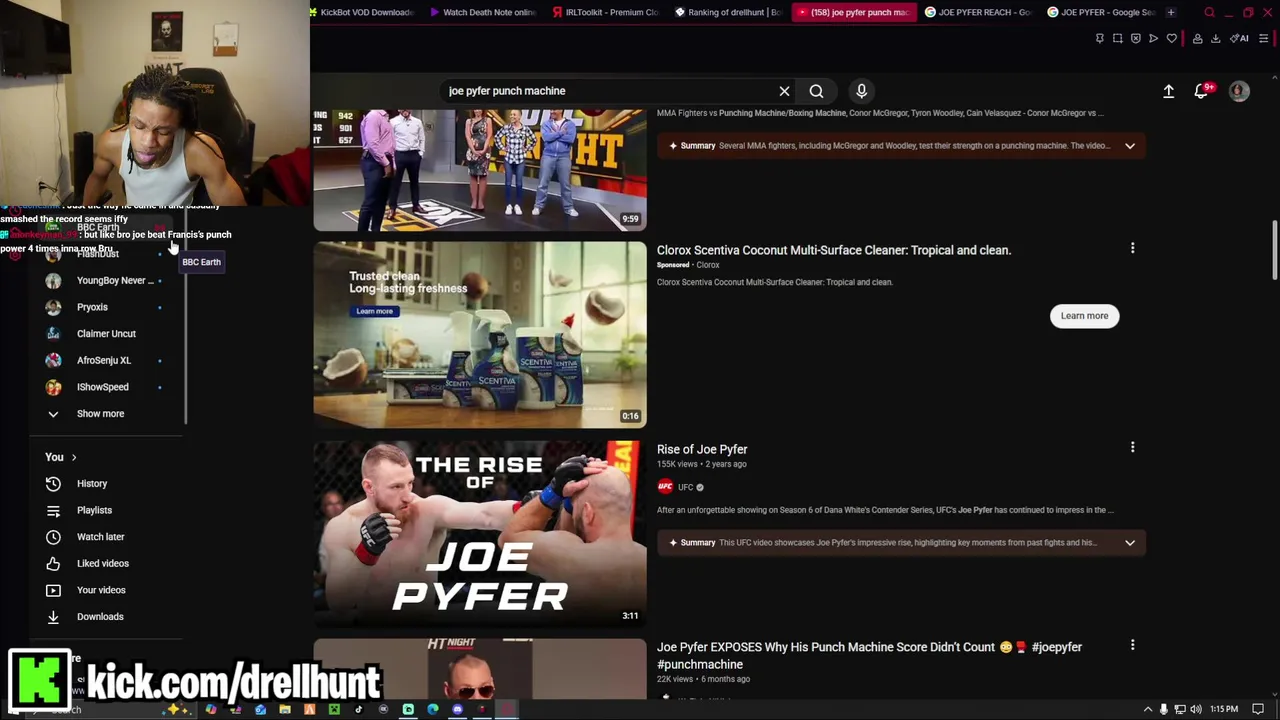Open the YouTube account avatar menu
The image size is (1280, 720).
tap(1239, 91)
